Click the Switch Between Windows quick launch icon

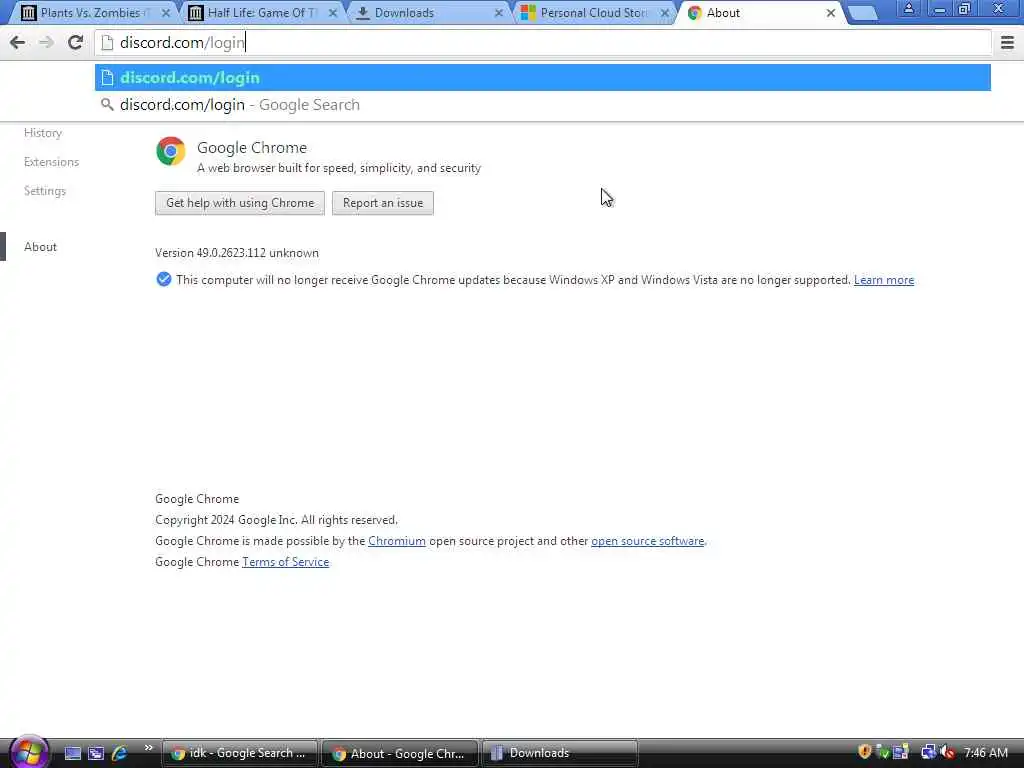pos(96,753)
